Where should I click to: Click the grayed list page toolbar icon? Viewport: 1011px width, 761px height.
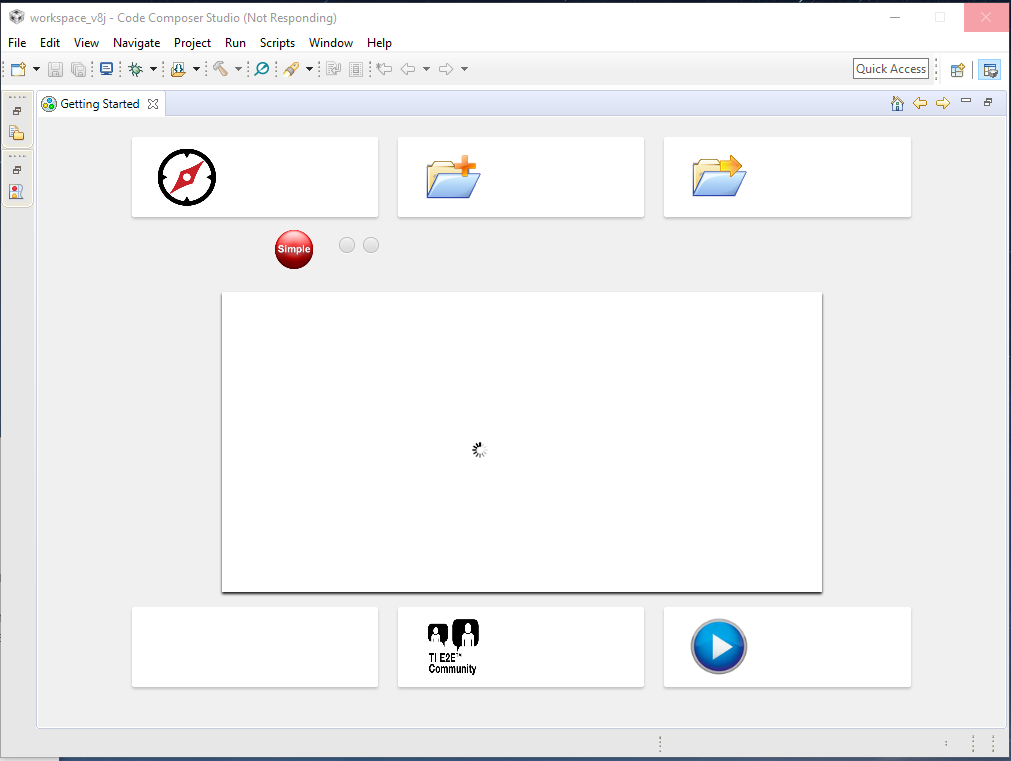(356, 69)
